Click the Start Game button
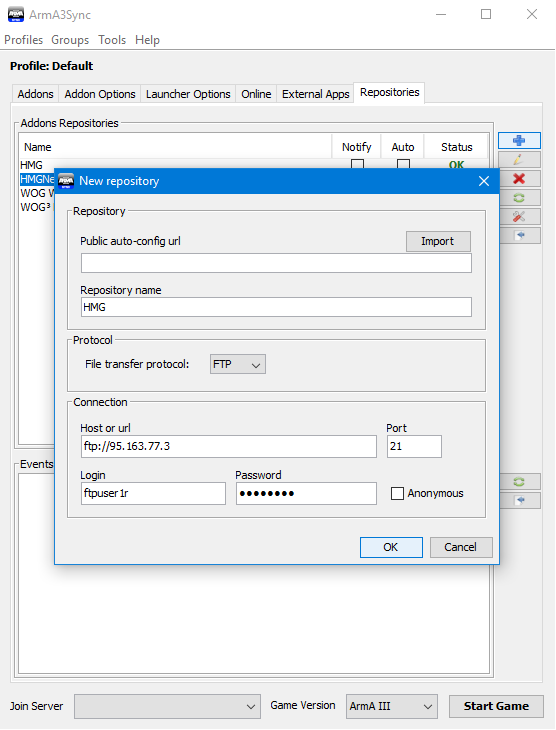The image size is (556, 730). [496, 706]
